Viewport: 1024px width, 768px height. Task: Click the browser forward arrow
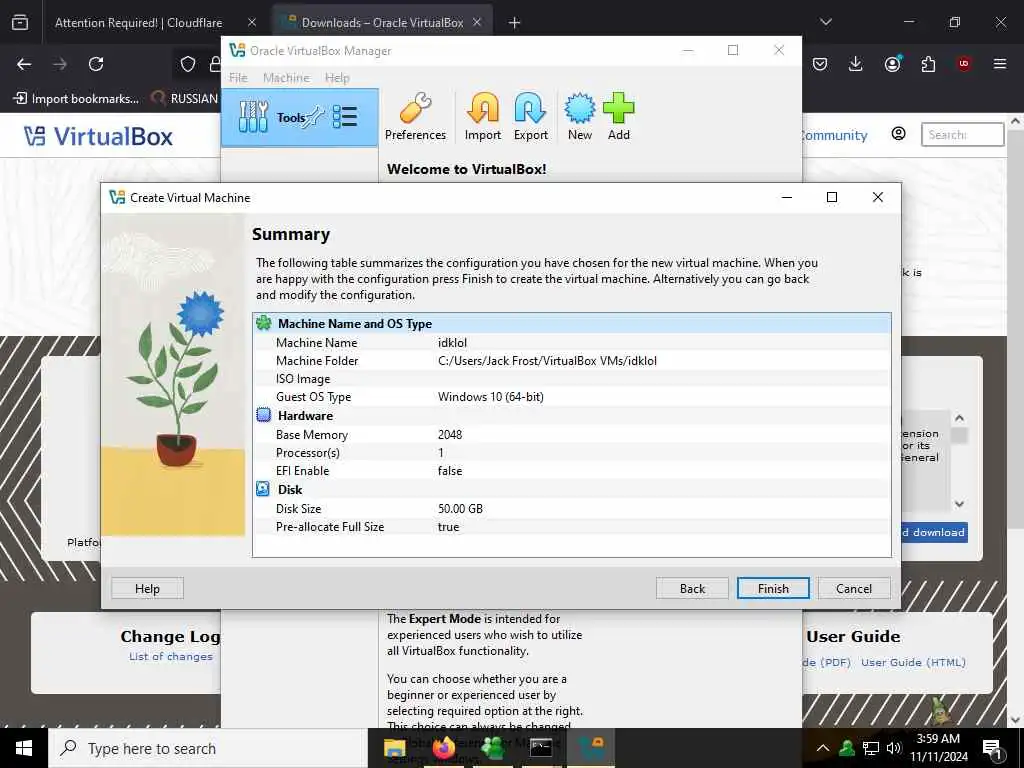tap(60, 64)
